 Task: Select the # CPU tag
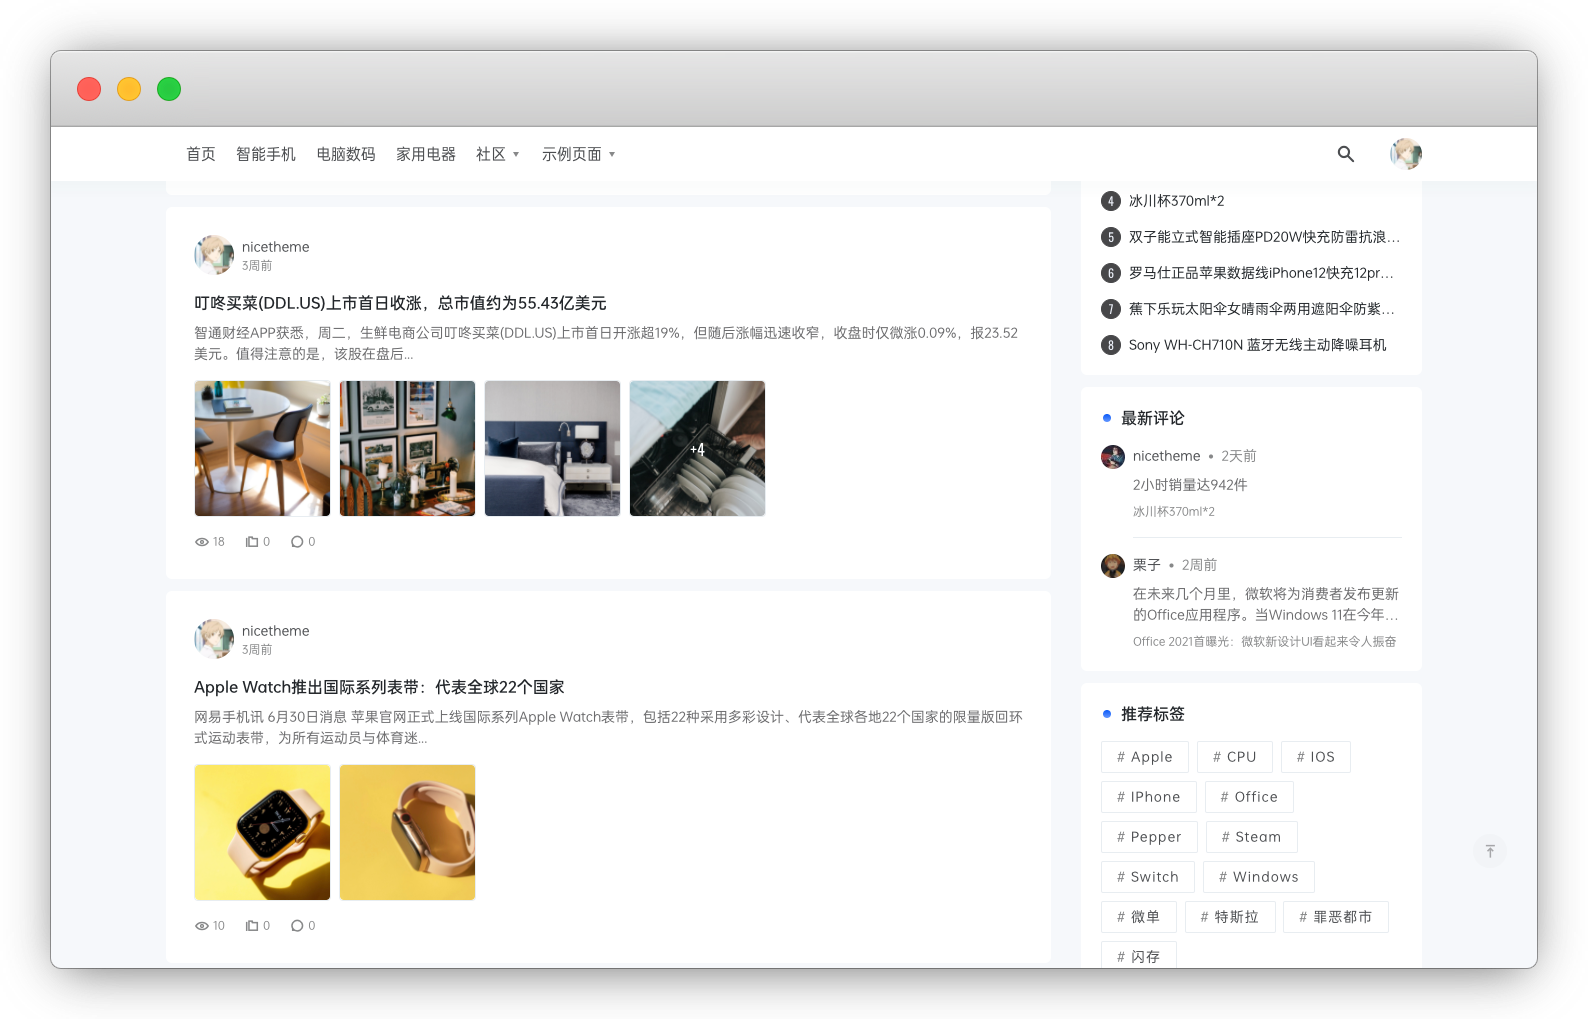pos(1235,757)
